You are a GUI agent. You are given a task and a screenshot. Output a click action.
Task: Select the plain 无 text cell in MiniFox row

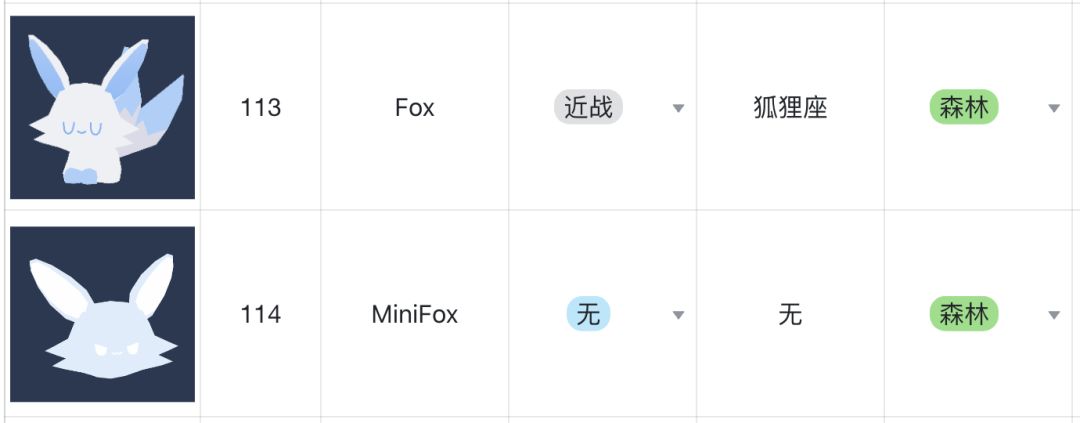[x=790, y=315]
